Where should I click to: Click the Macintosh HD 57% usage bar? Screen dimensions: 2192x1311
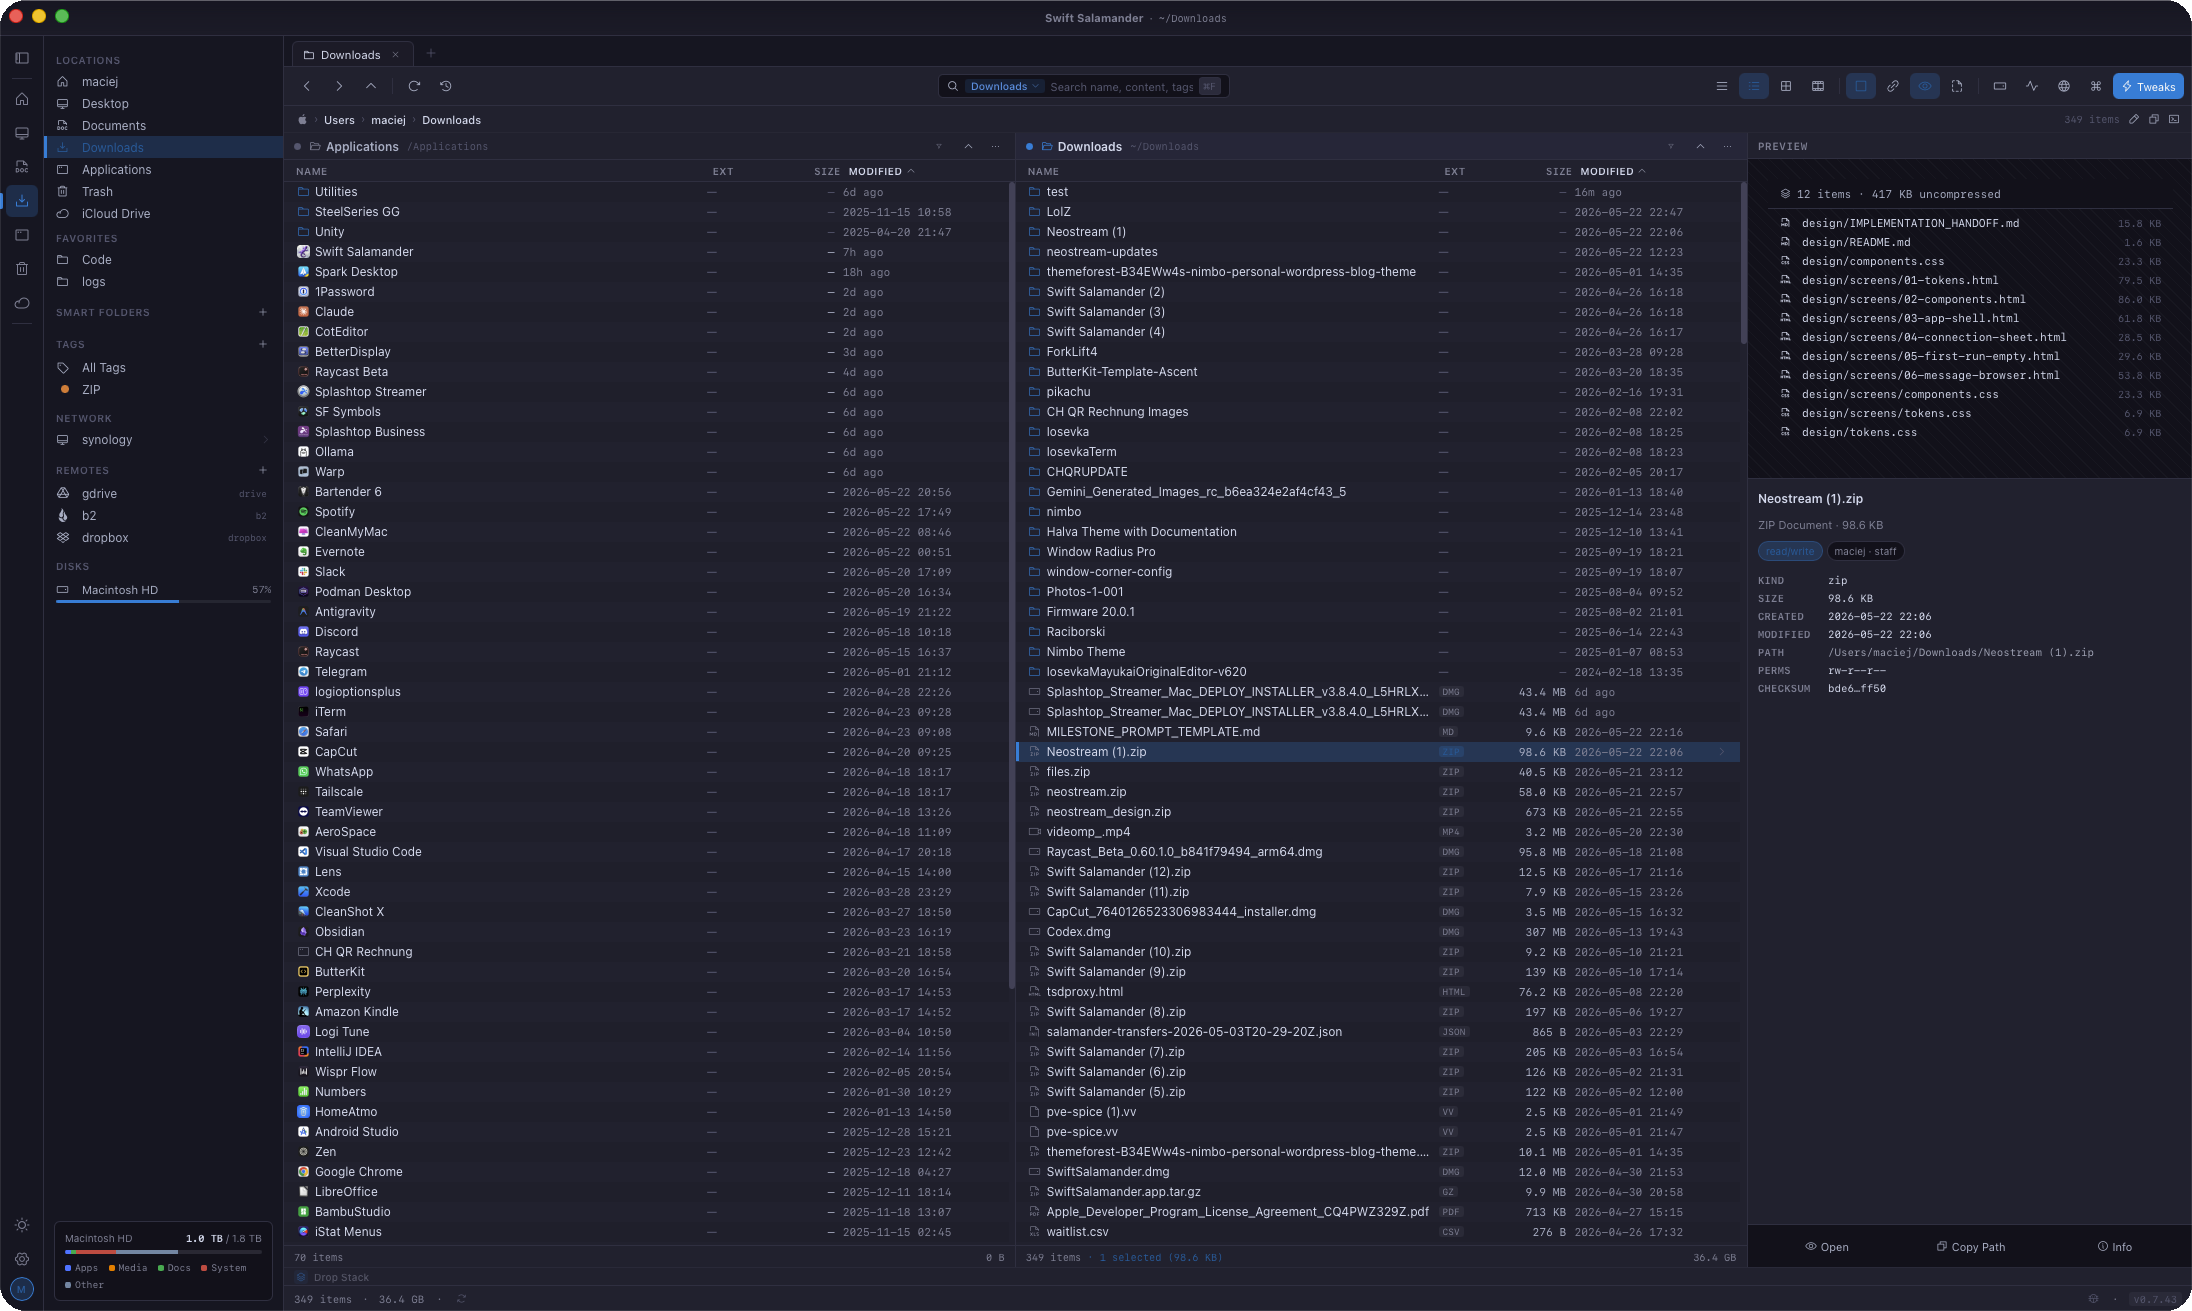[163, 601]
